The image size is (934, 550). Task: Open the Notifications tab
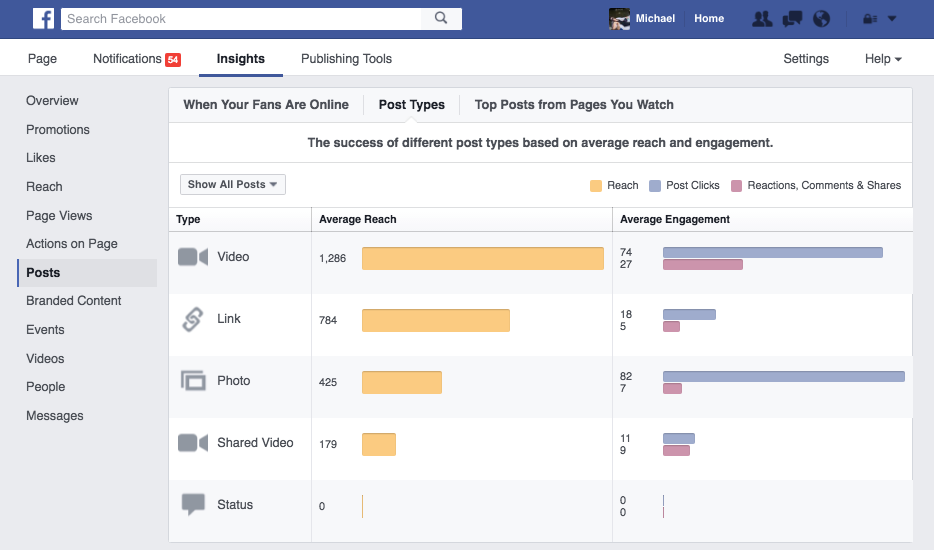pos(127,58)
